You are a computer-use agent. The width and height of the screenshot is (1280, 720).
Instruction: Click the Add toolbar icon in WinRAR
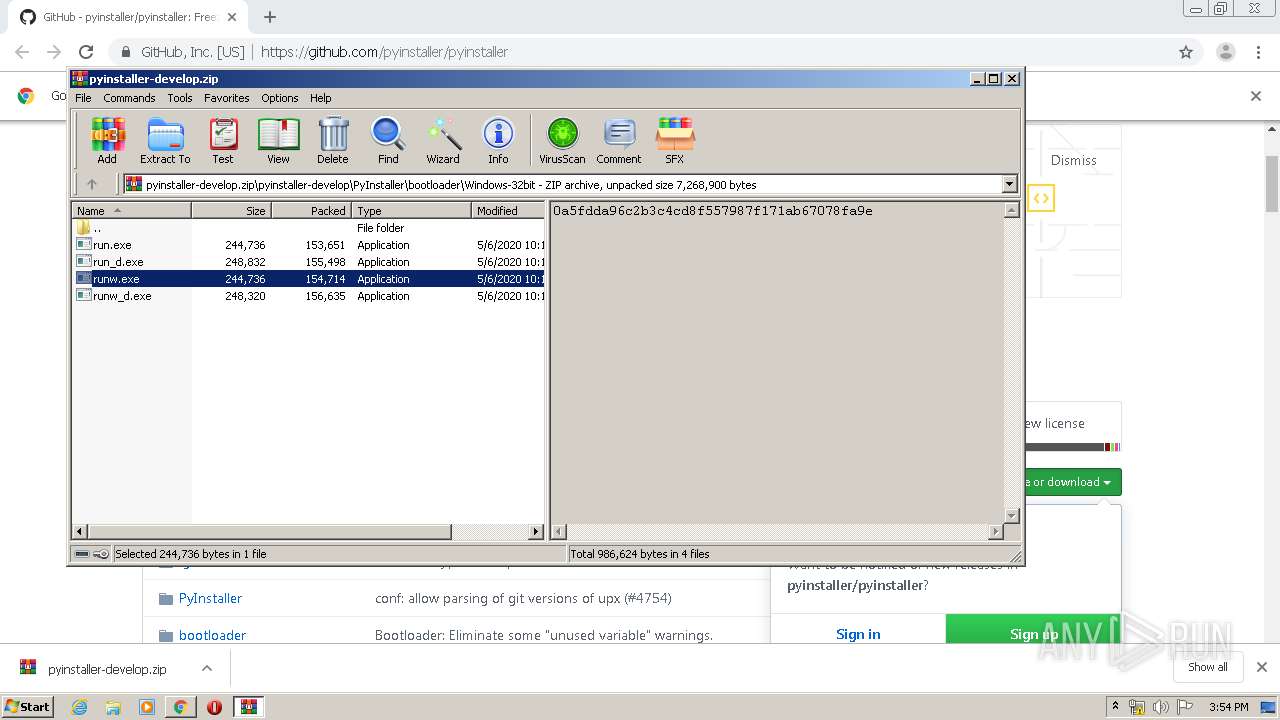tap(107, 141)
